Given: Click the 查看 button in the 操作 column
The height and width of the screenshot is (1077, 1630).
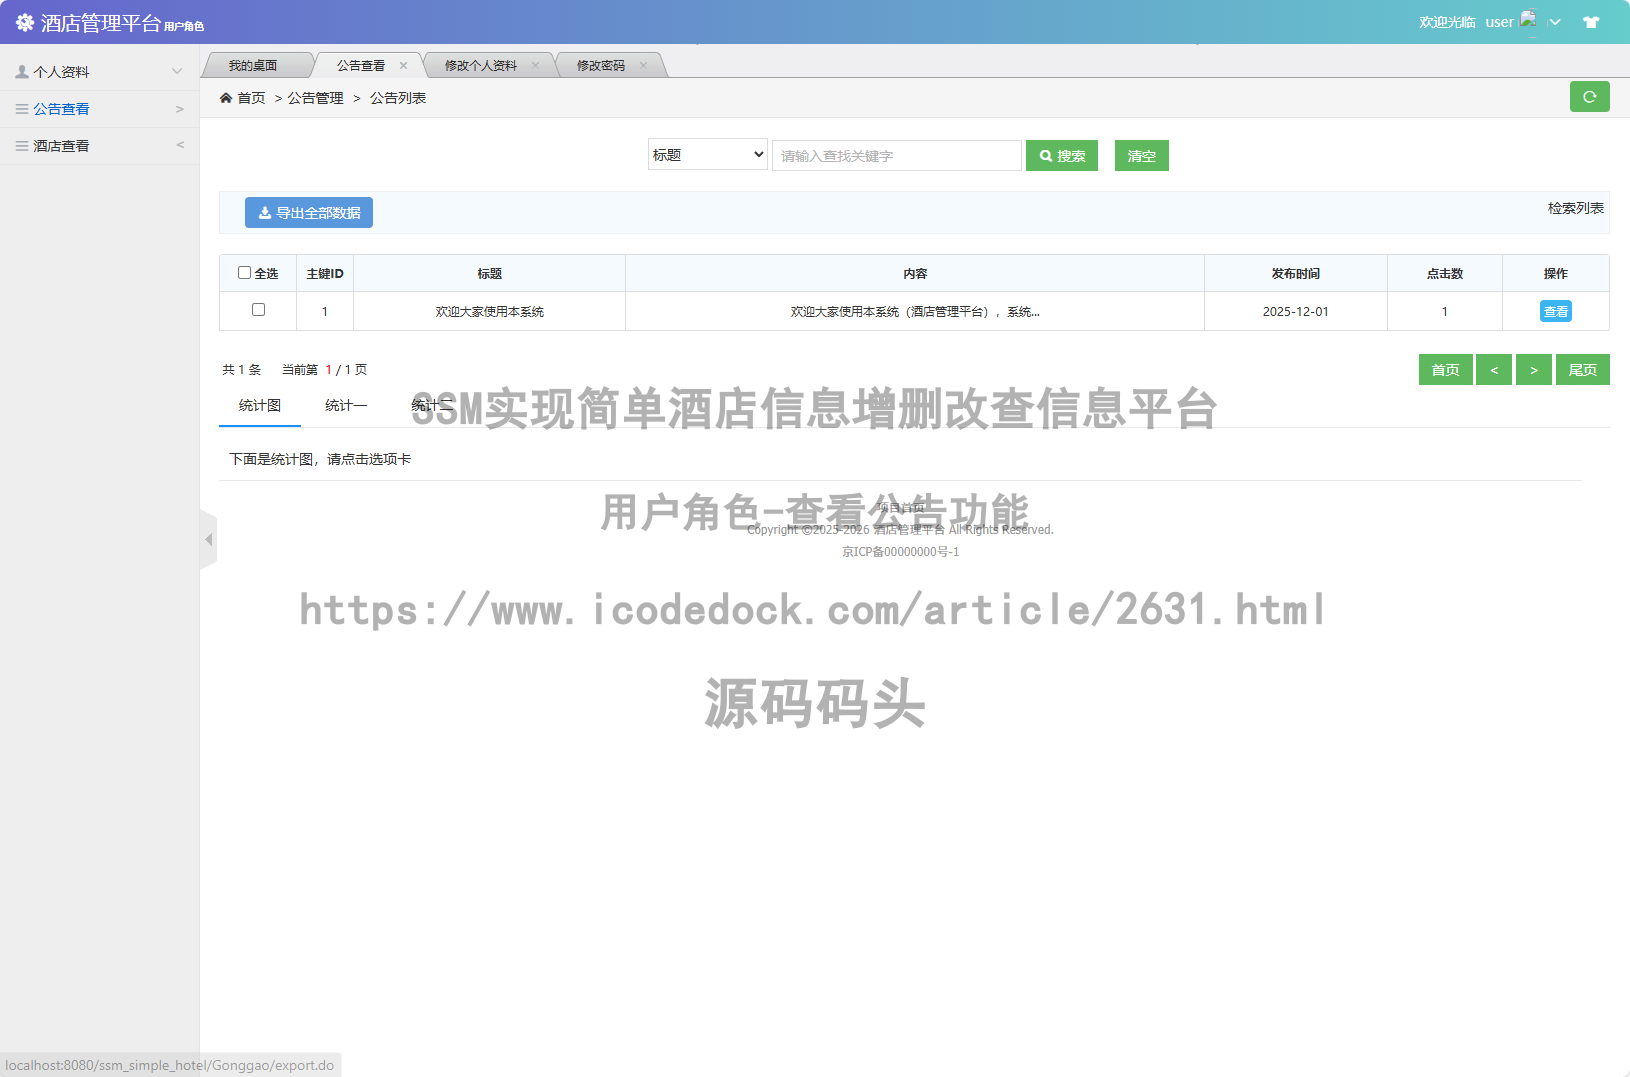Looking at the screenshot, I should (1555, 311).
